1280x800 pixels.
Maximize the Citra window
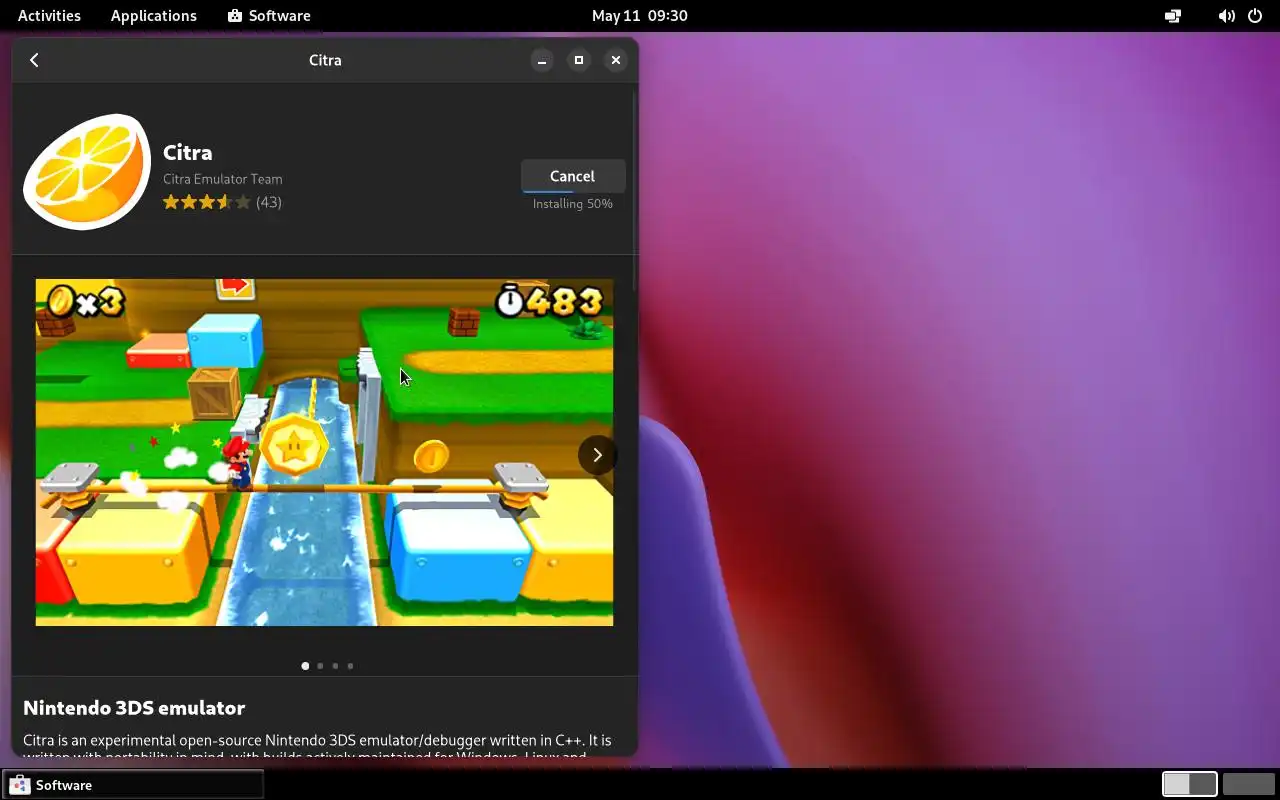pyautogui.click(x=579, y=60)
